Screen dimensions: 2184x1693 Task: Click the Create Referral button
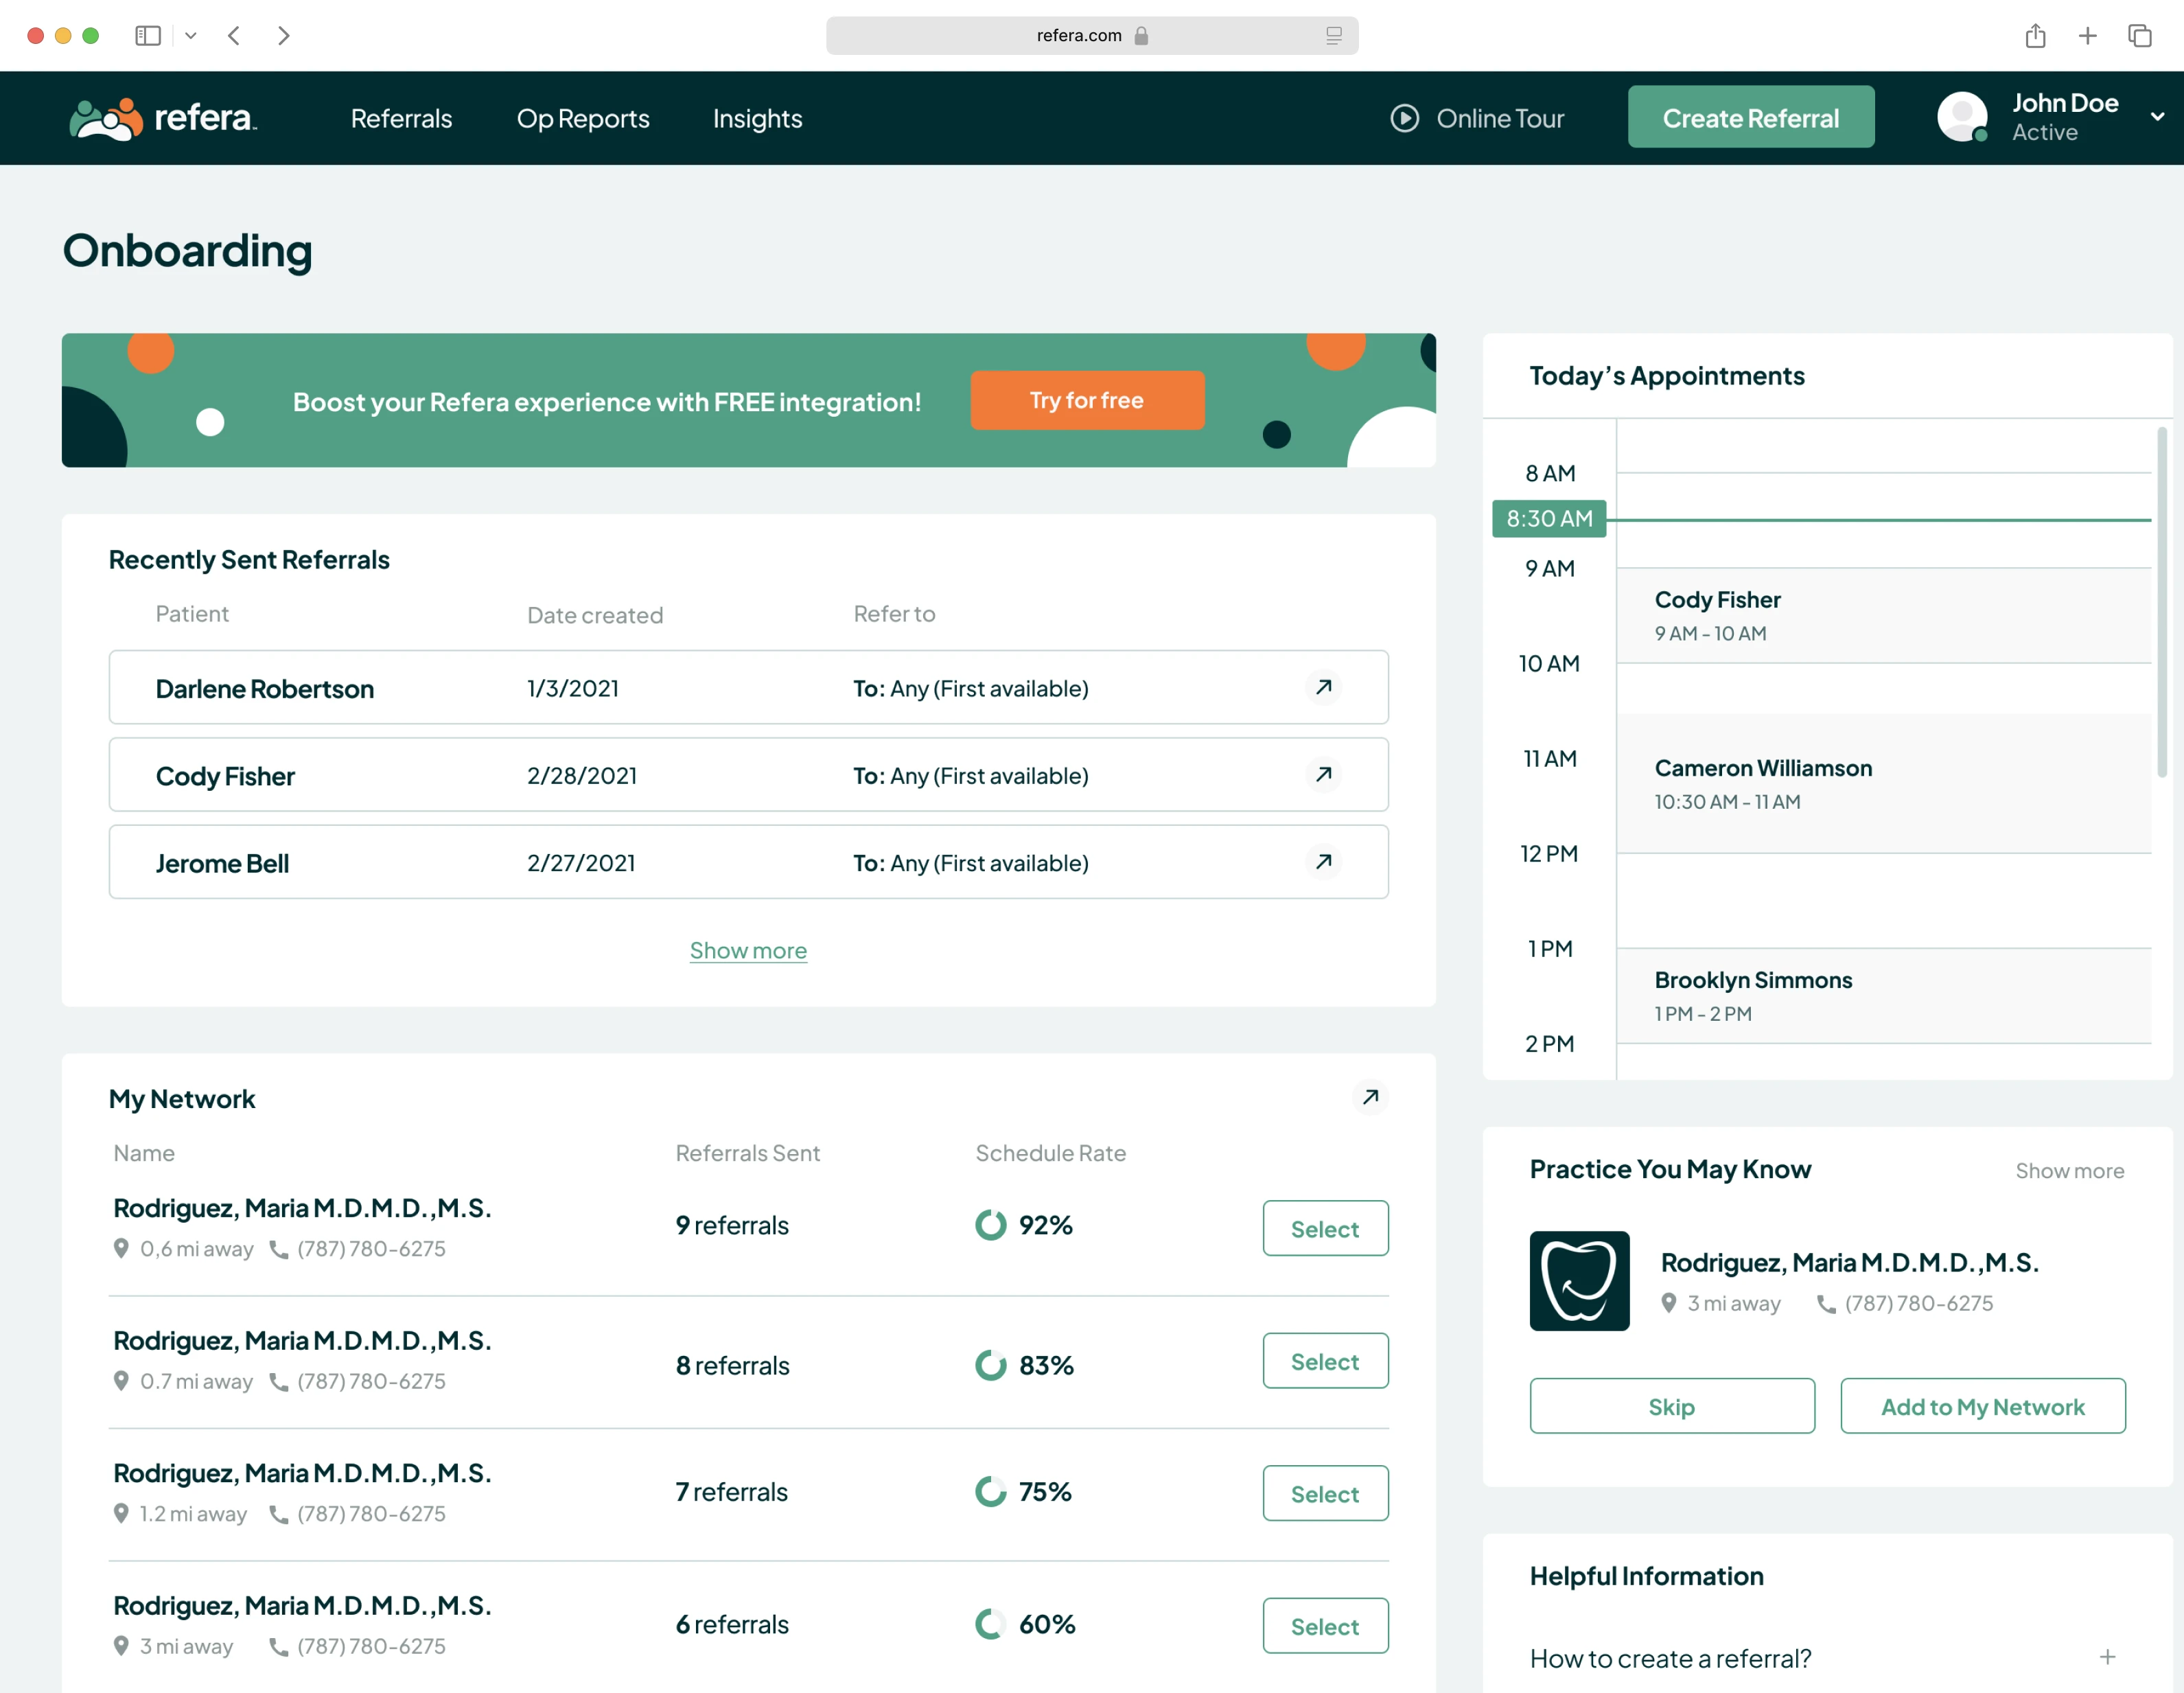[x=1750, y=117]
